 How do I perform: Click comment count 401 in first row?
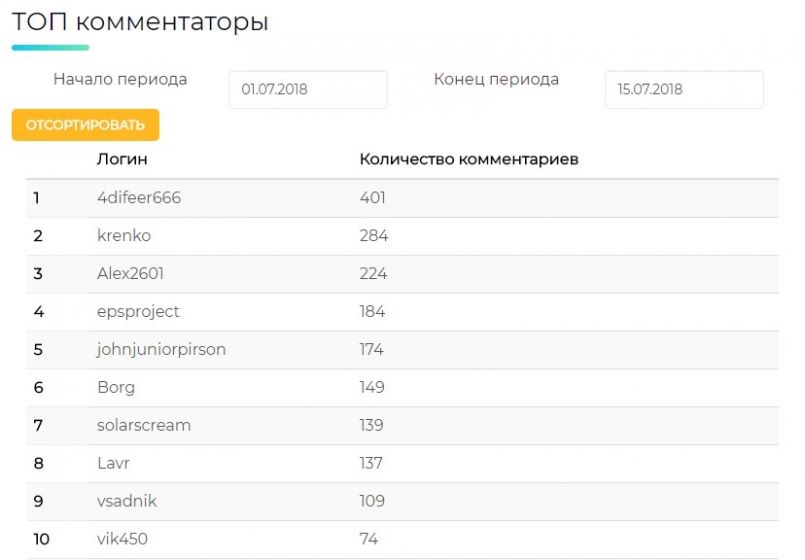click(x=372, y=198)
